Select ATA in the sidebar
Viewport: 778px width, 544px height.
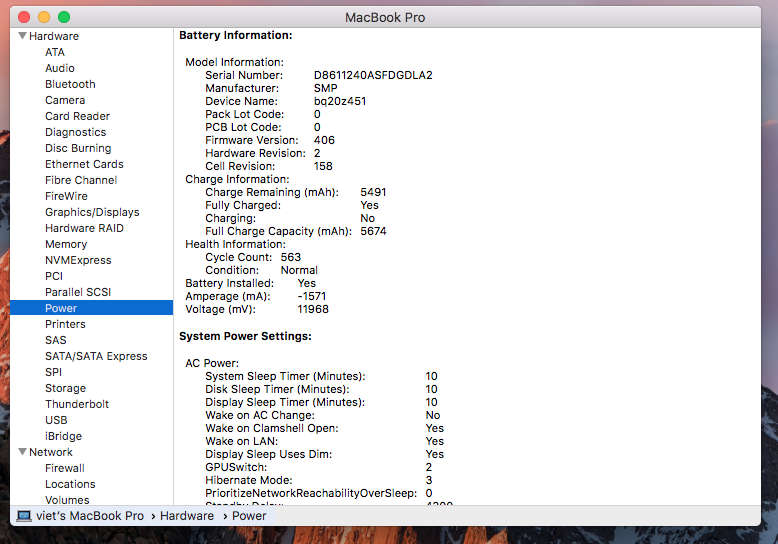[x=55, y=52]
